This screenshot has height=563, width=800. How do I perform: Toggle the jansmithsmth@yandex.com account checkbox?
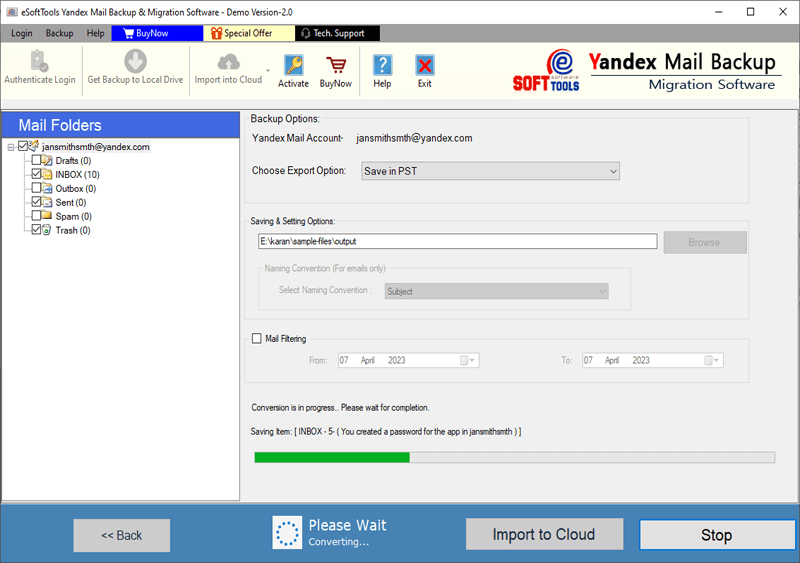[x=23, y=146]
